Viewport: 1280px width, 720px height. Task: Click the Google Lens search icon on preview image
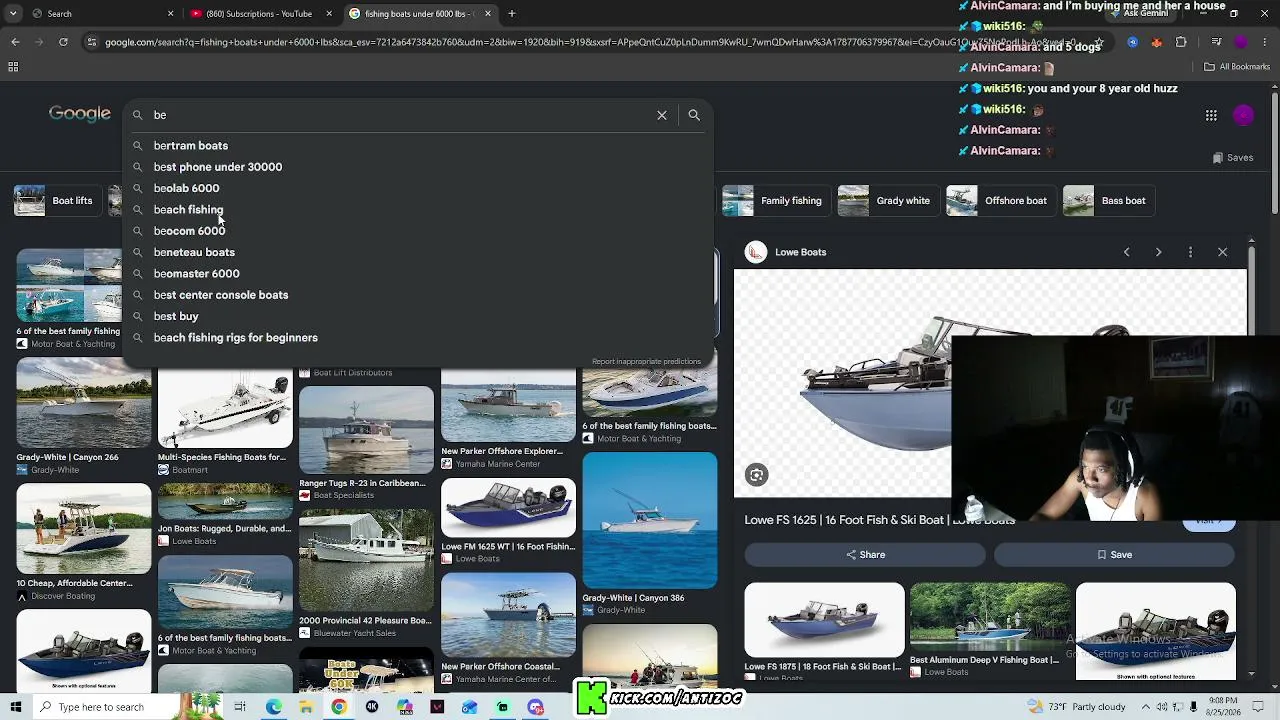click(757, 475)
